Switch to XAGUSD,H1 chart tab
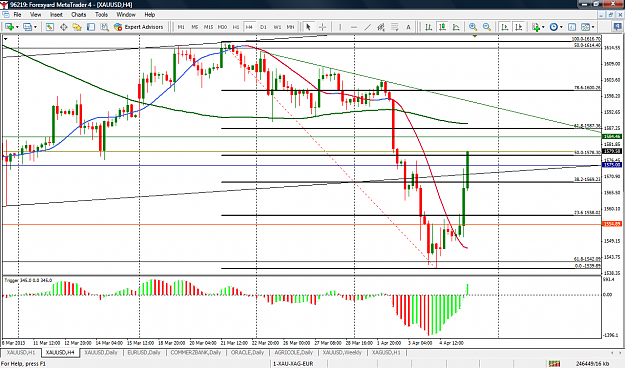 [x=386, y=353]
